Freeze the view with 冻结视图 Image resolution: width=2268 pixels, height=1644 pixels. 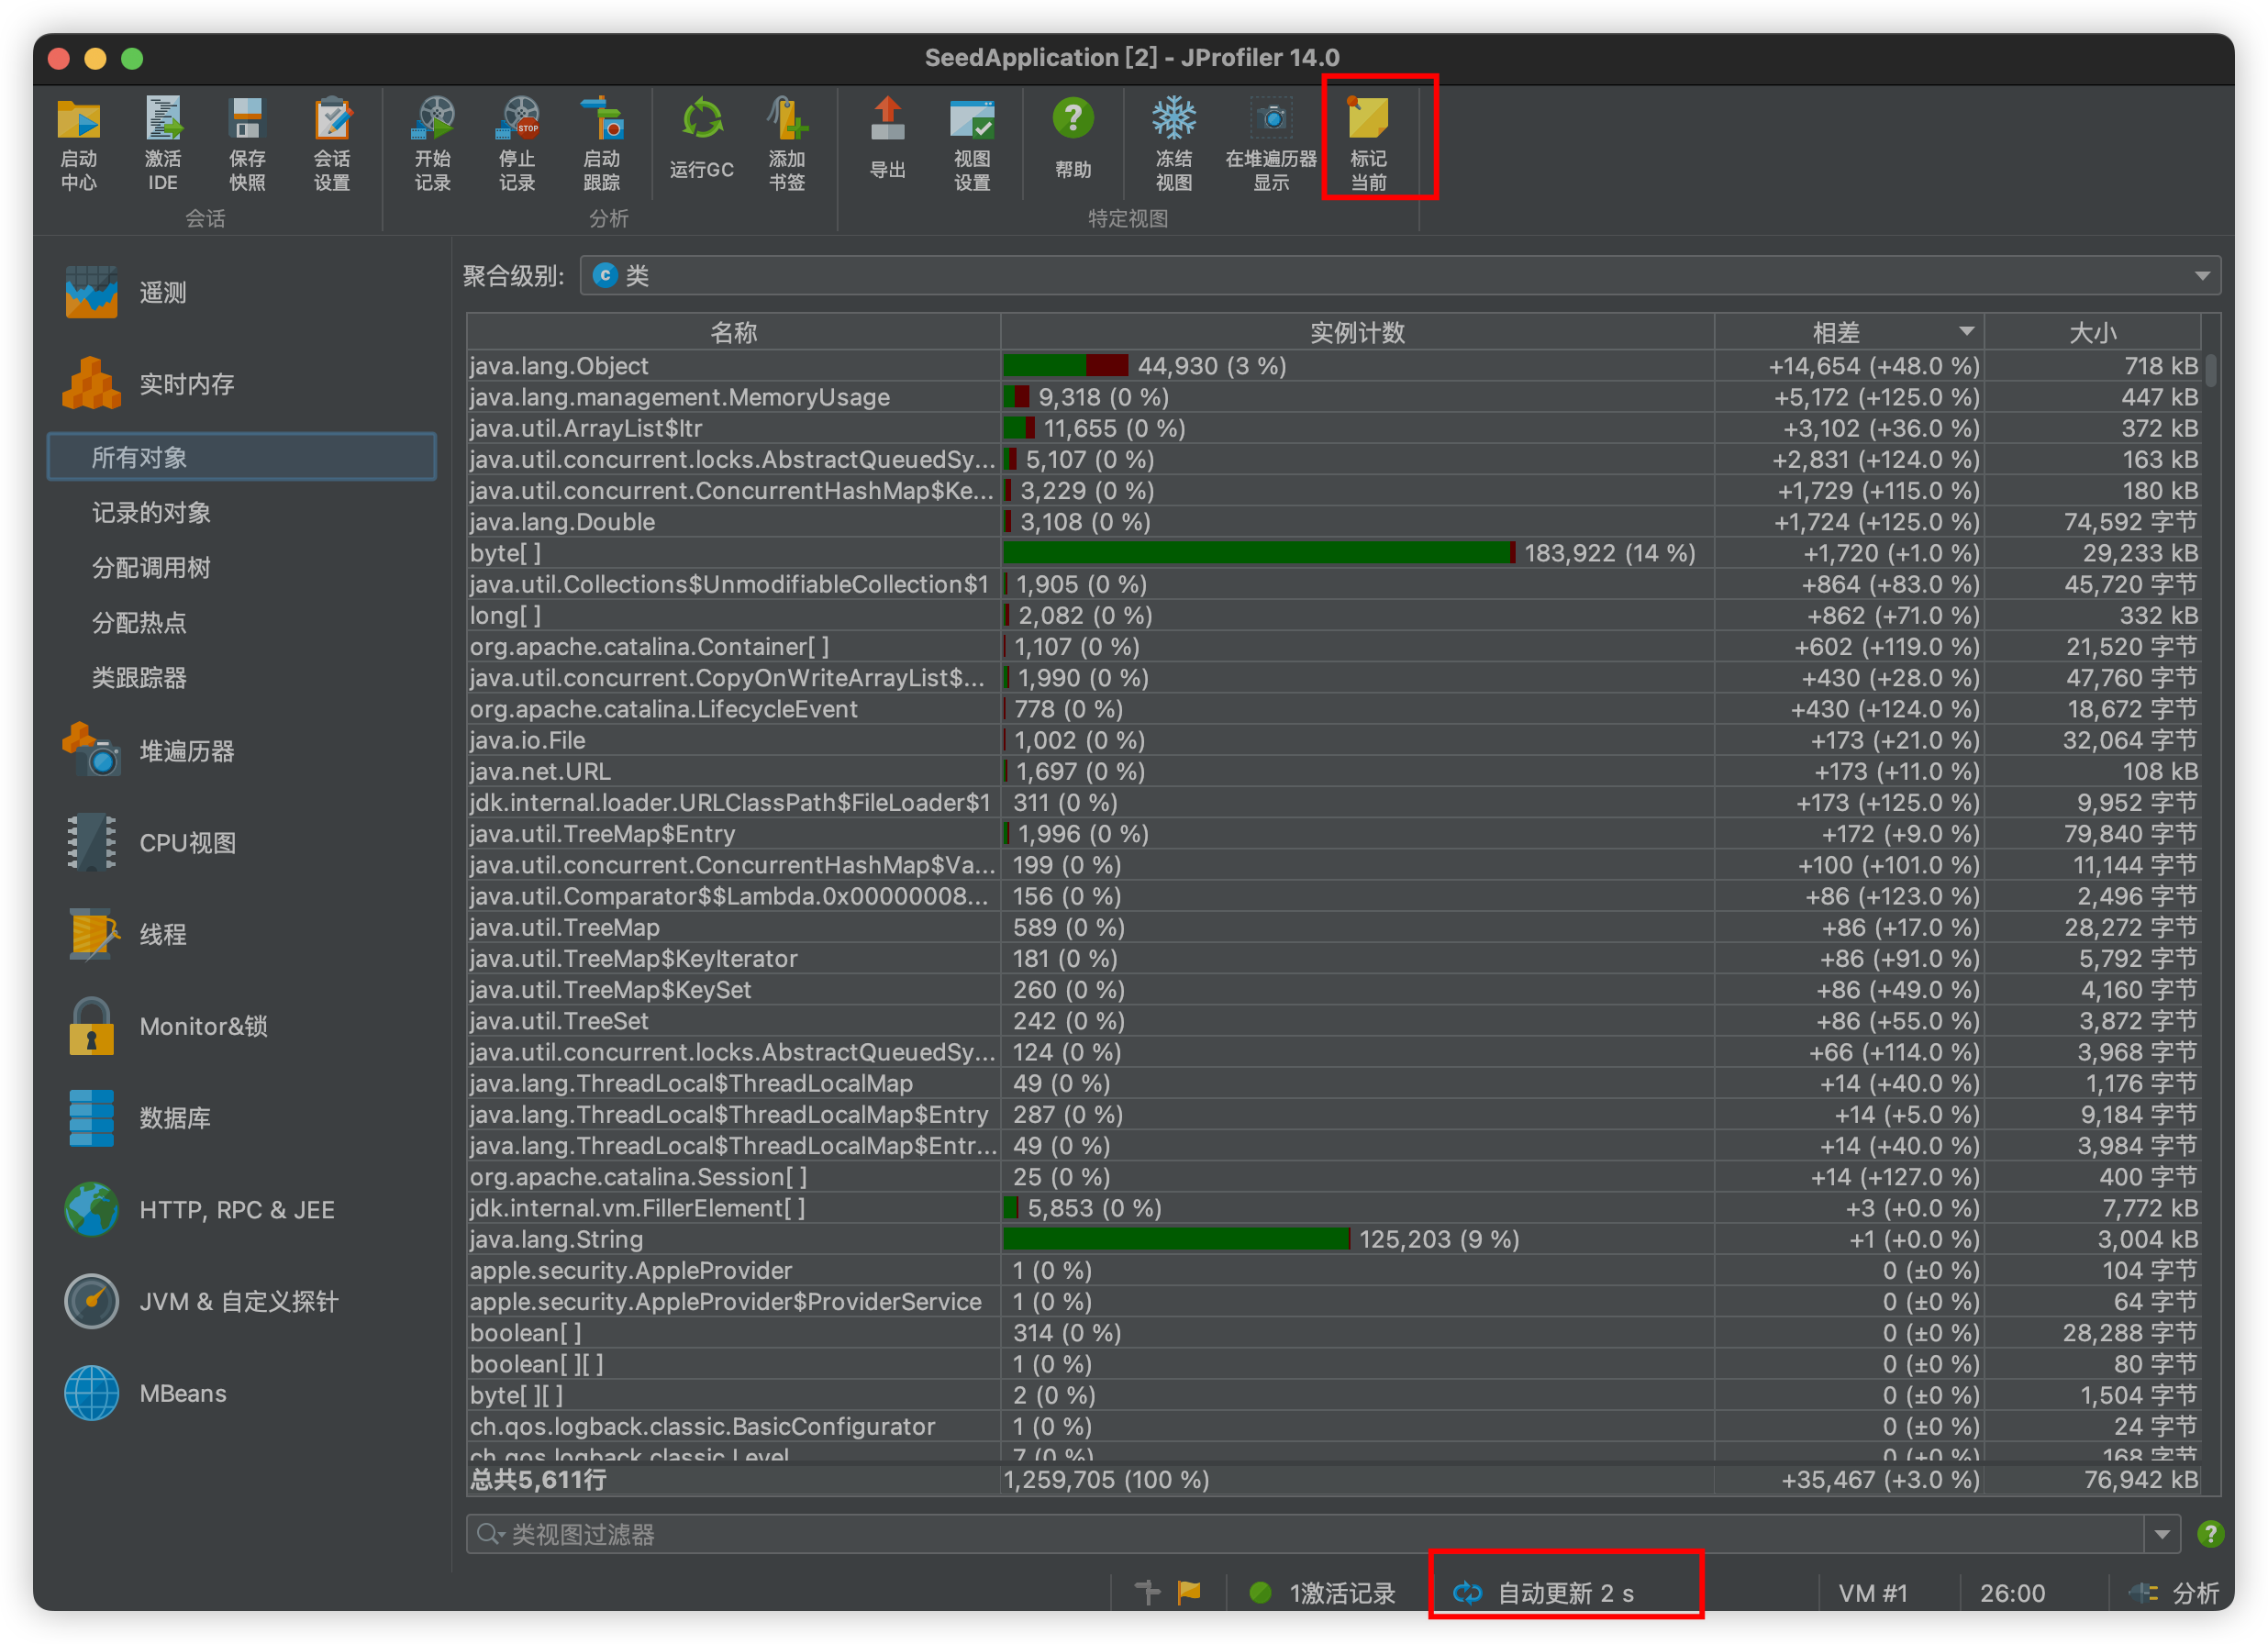point(1174,142)
